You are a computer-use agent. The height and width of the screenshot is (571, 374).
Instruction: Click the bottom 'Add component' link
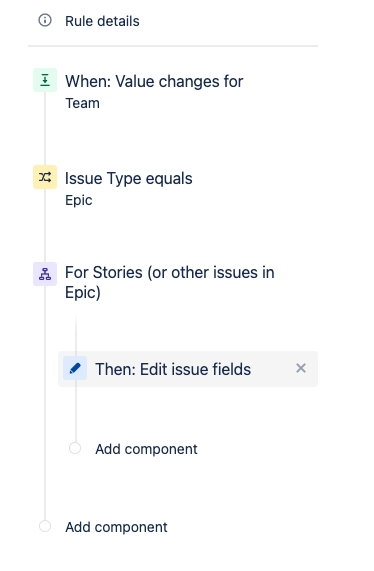pyautogui.click(x=116, y=527)
